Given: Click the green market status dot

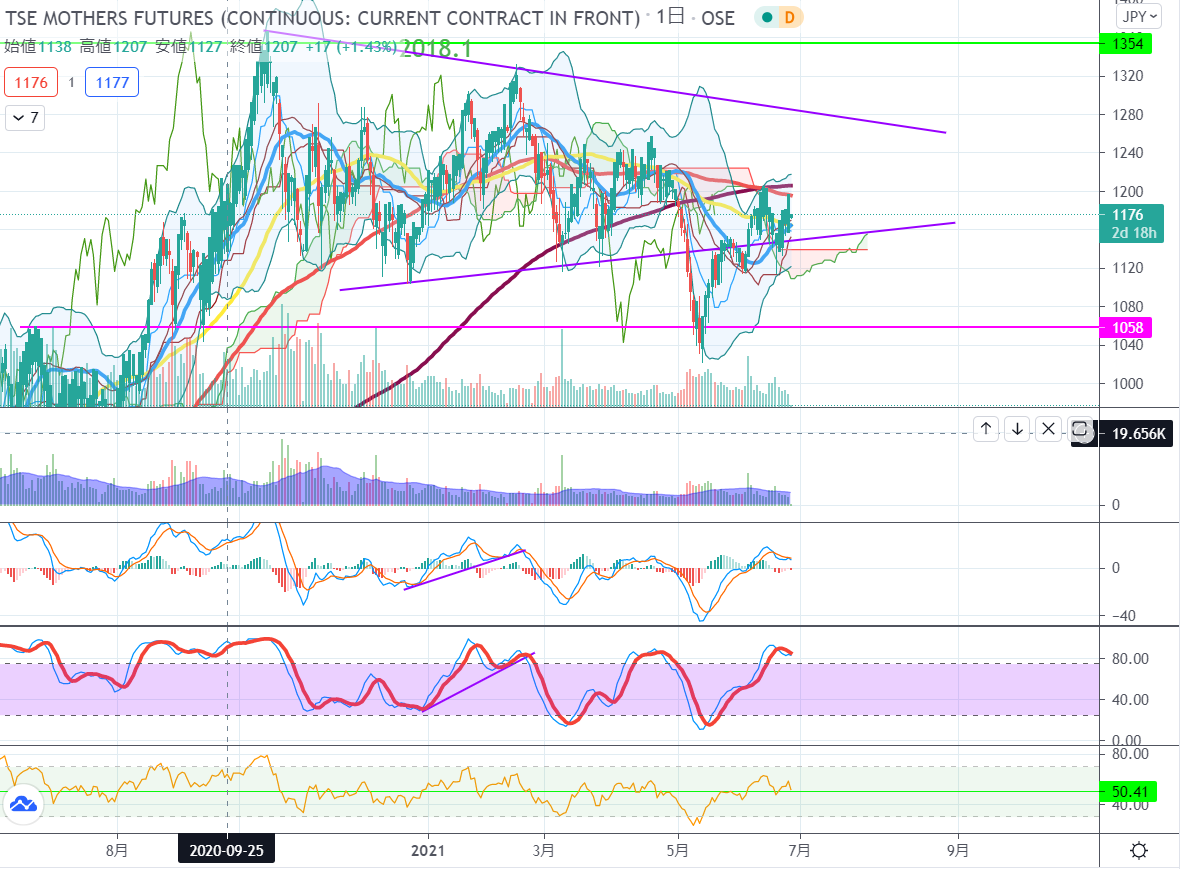Looking at the screenshot, I should pyautogui.click(x=767, y=17).
